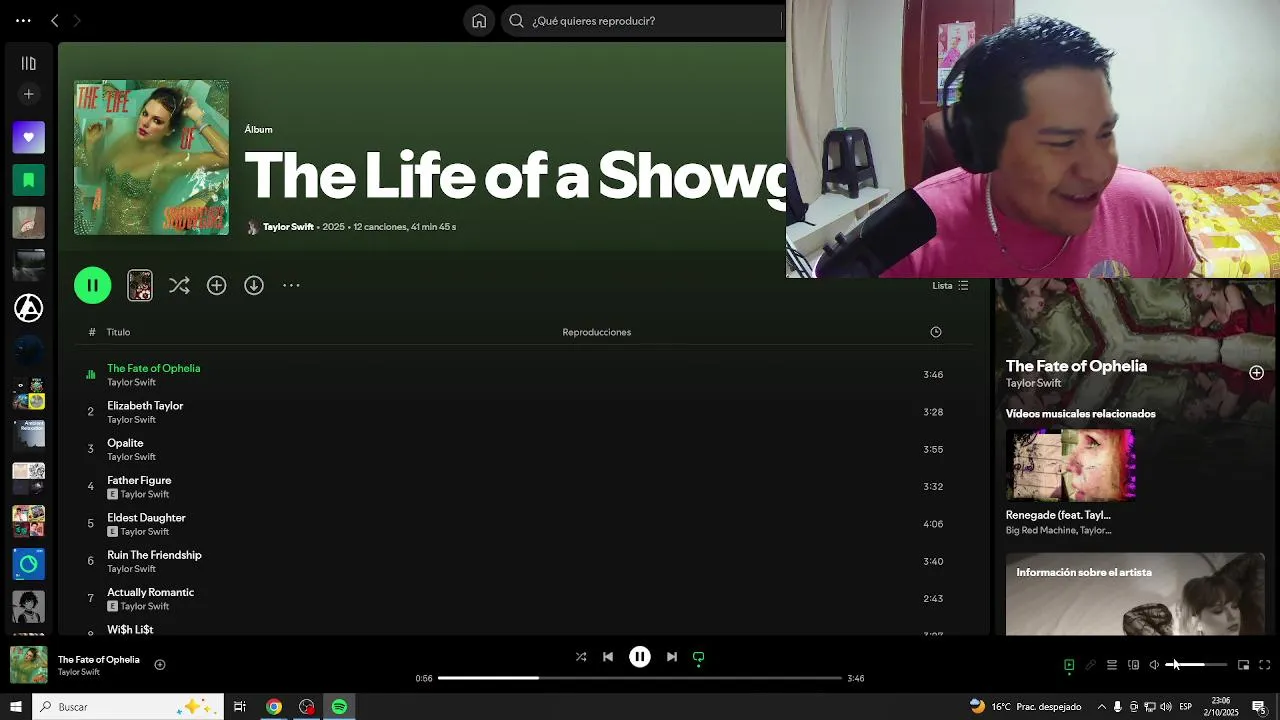The height and width of the screenshot is (720, 1280).
Task: Click the Windows taskbar Buscar search box
Action: pos(128,707)
